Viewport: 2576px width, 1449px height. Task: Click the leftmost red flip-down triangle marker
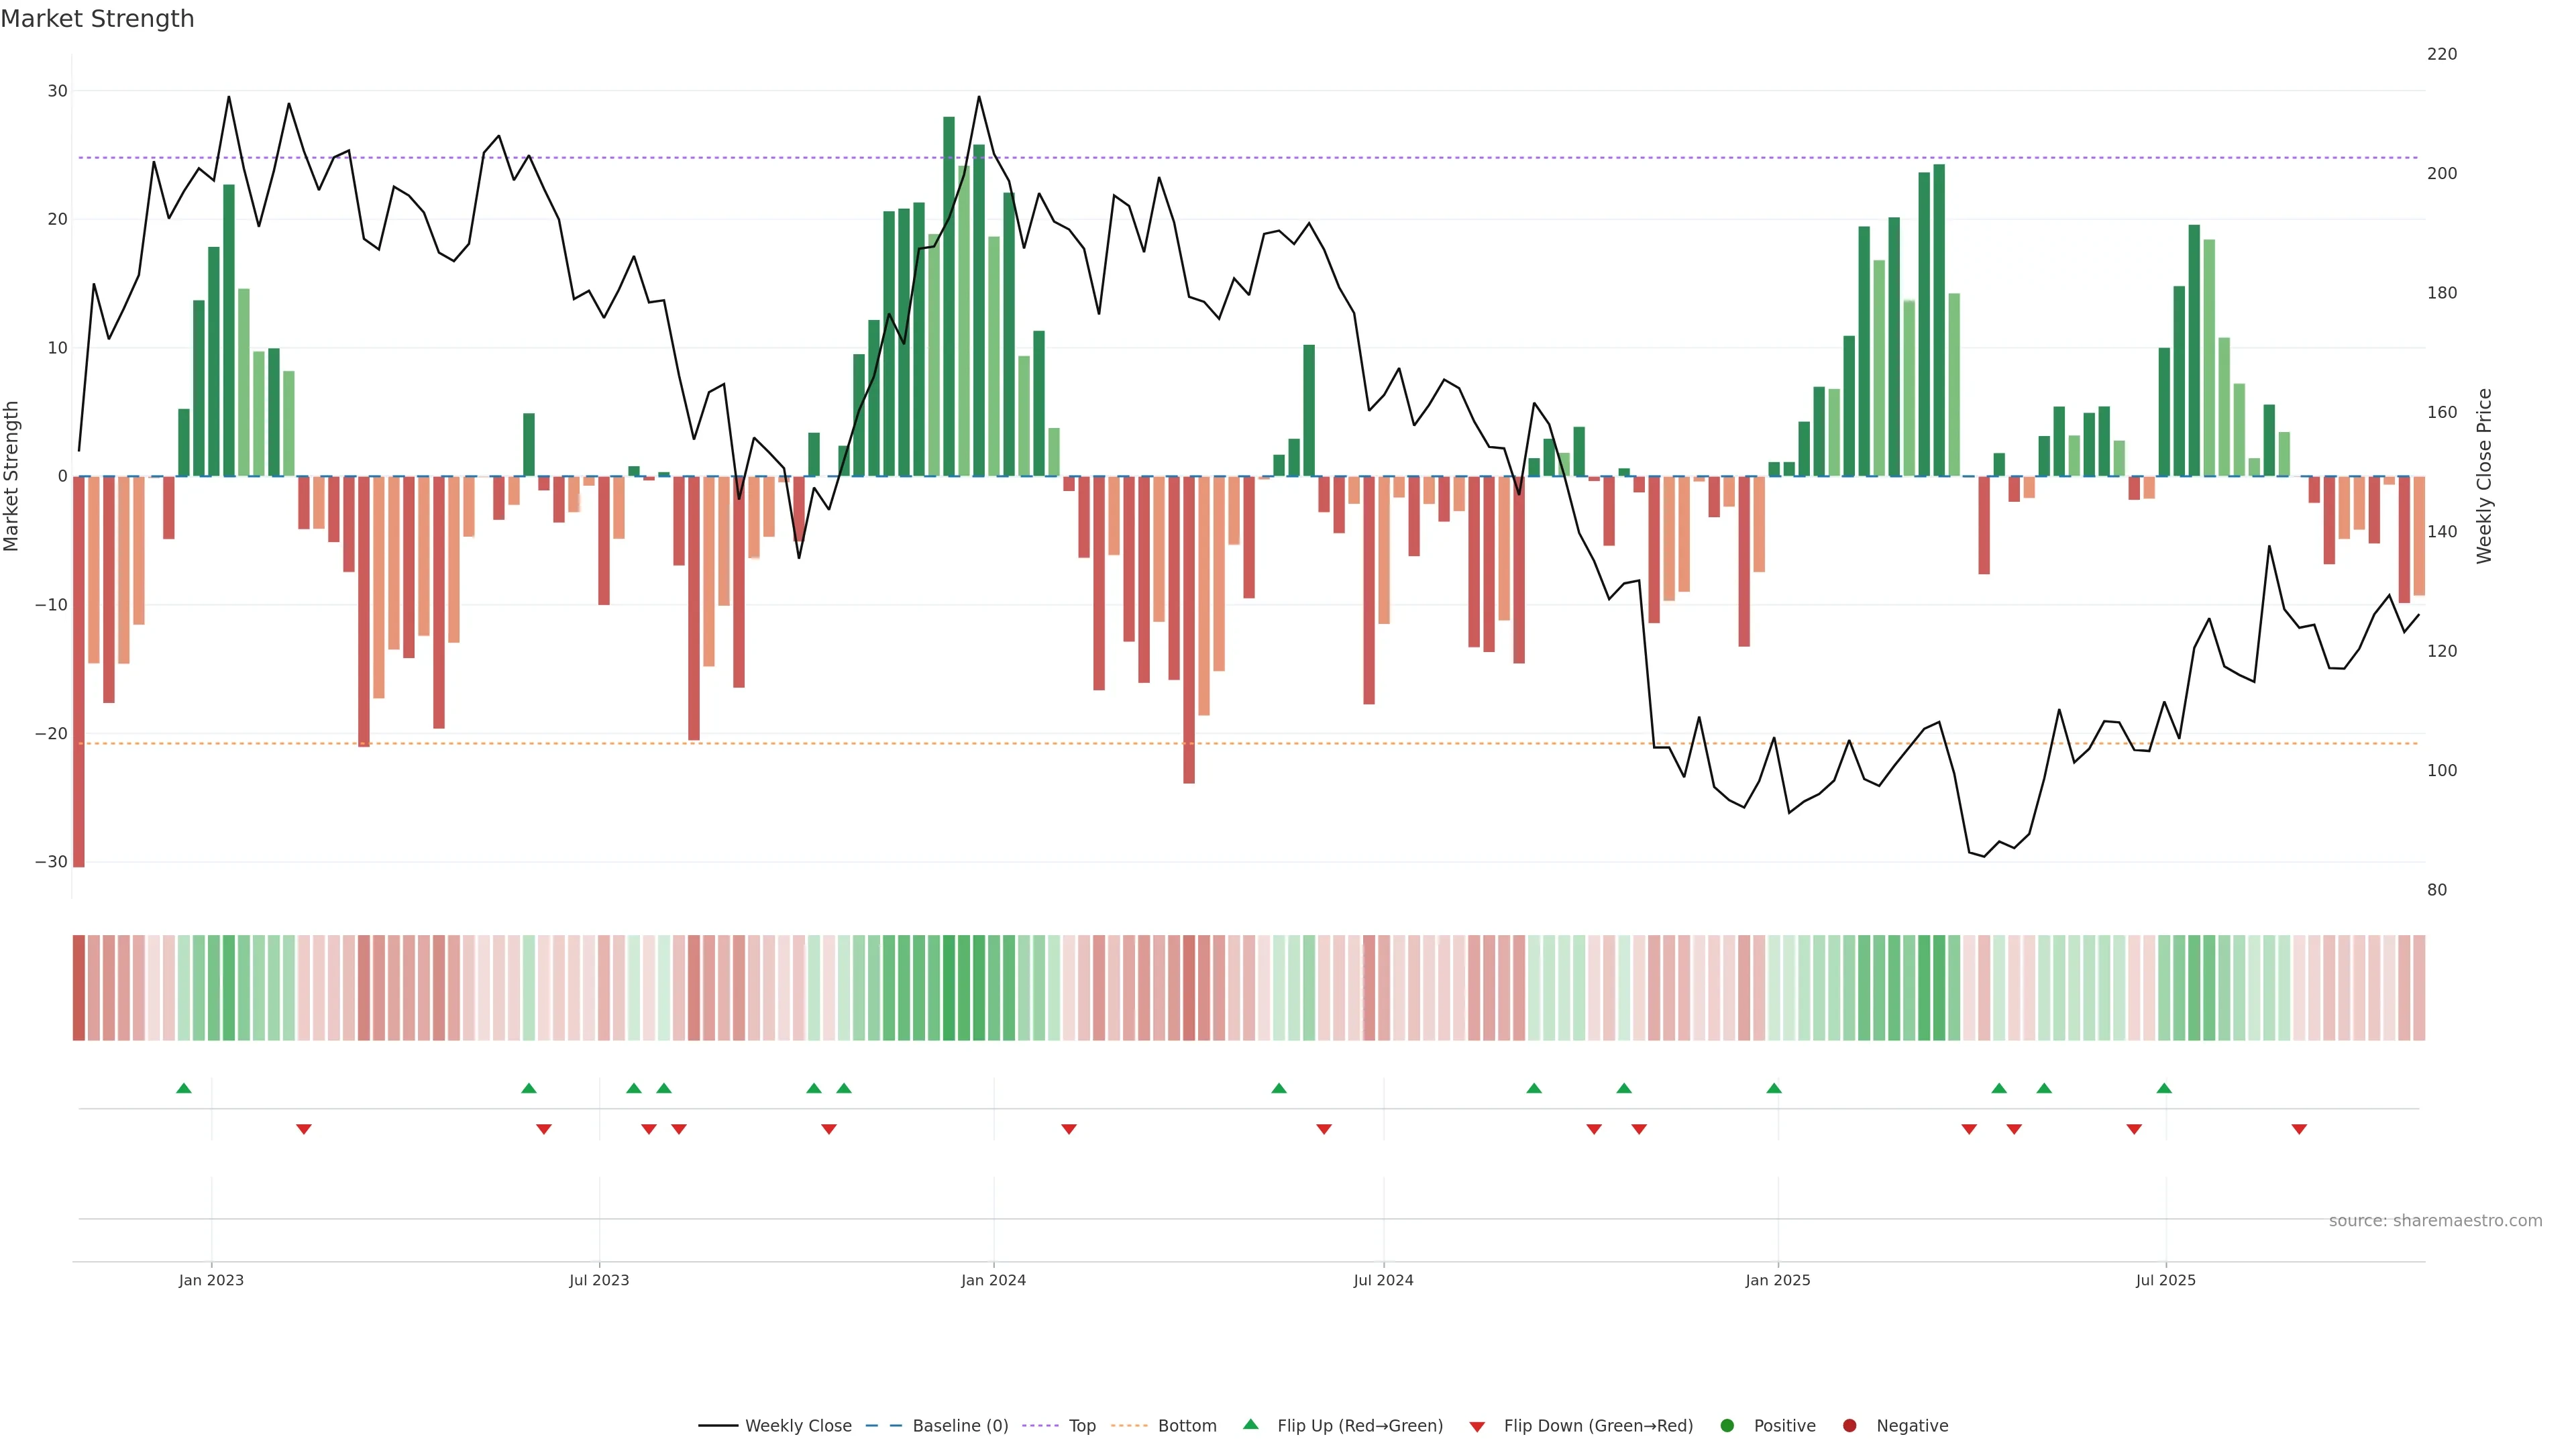tap(304, 1129)
